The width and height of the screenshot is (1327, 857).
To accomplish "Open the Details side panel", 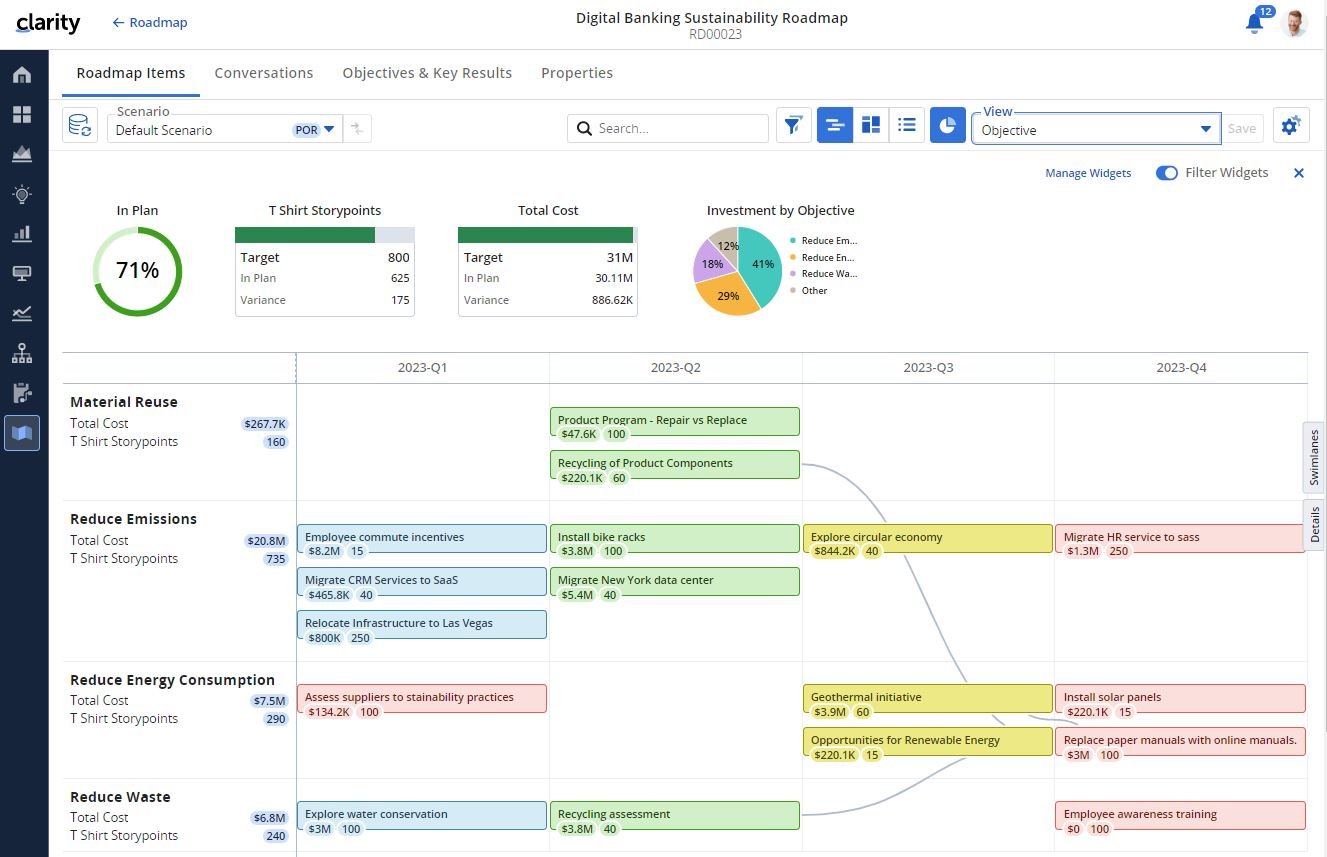I will (1314, 524).
